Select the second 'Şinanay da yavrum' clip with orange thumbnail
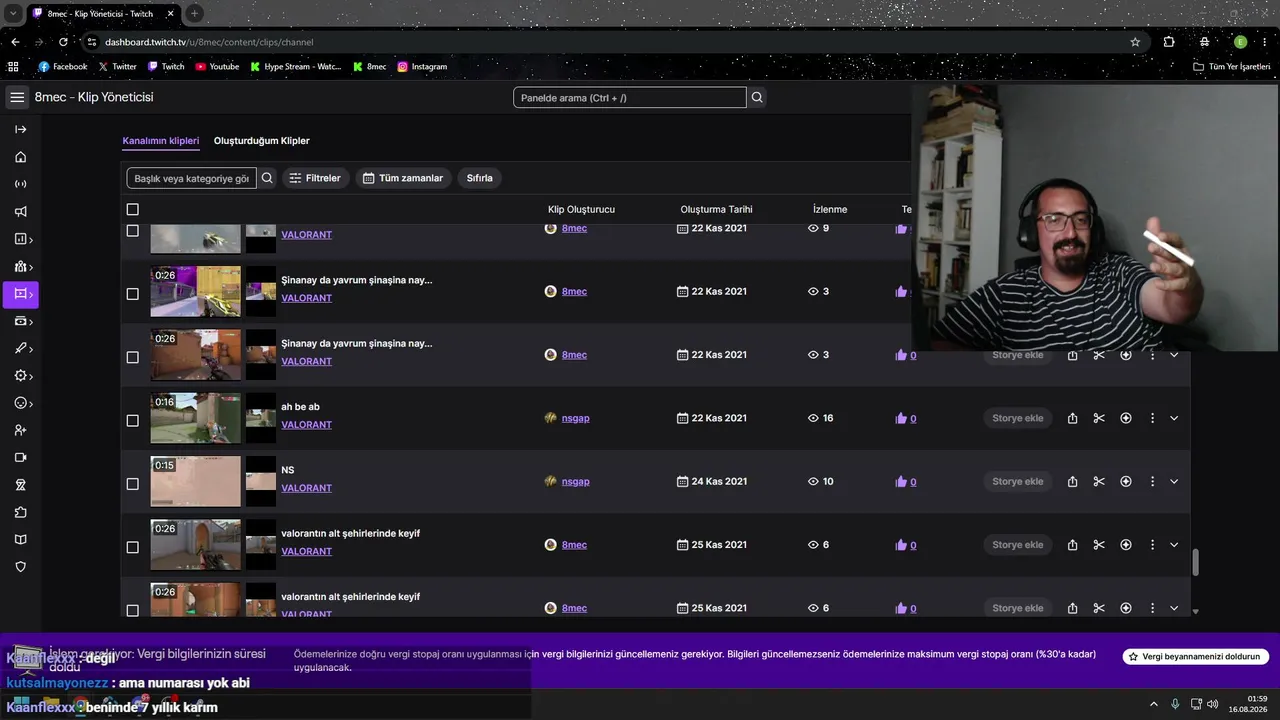Screen dimensions: 1280x720 click(x=133, y=357)
